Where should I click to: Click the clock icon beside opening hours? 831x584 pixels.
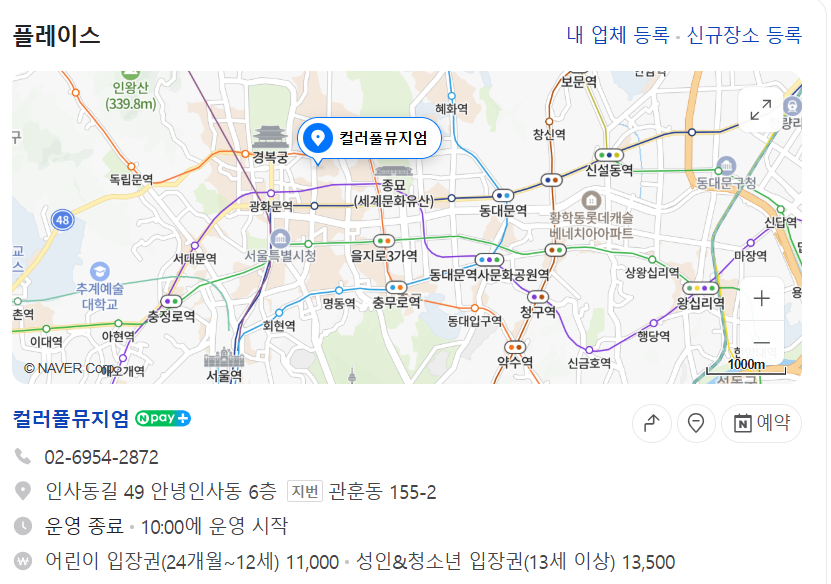pos(23,526)
